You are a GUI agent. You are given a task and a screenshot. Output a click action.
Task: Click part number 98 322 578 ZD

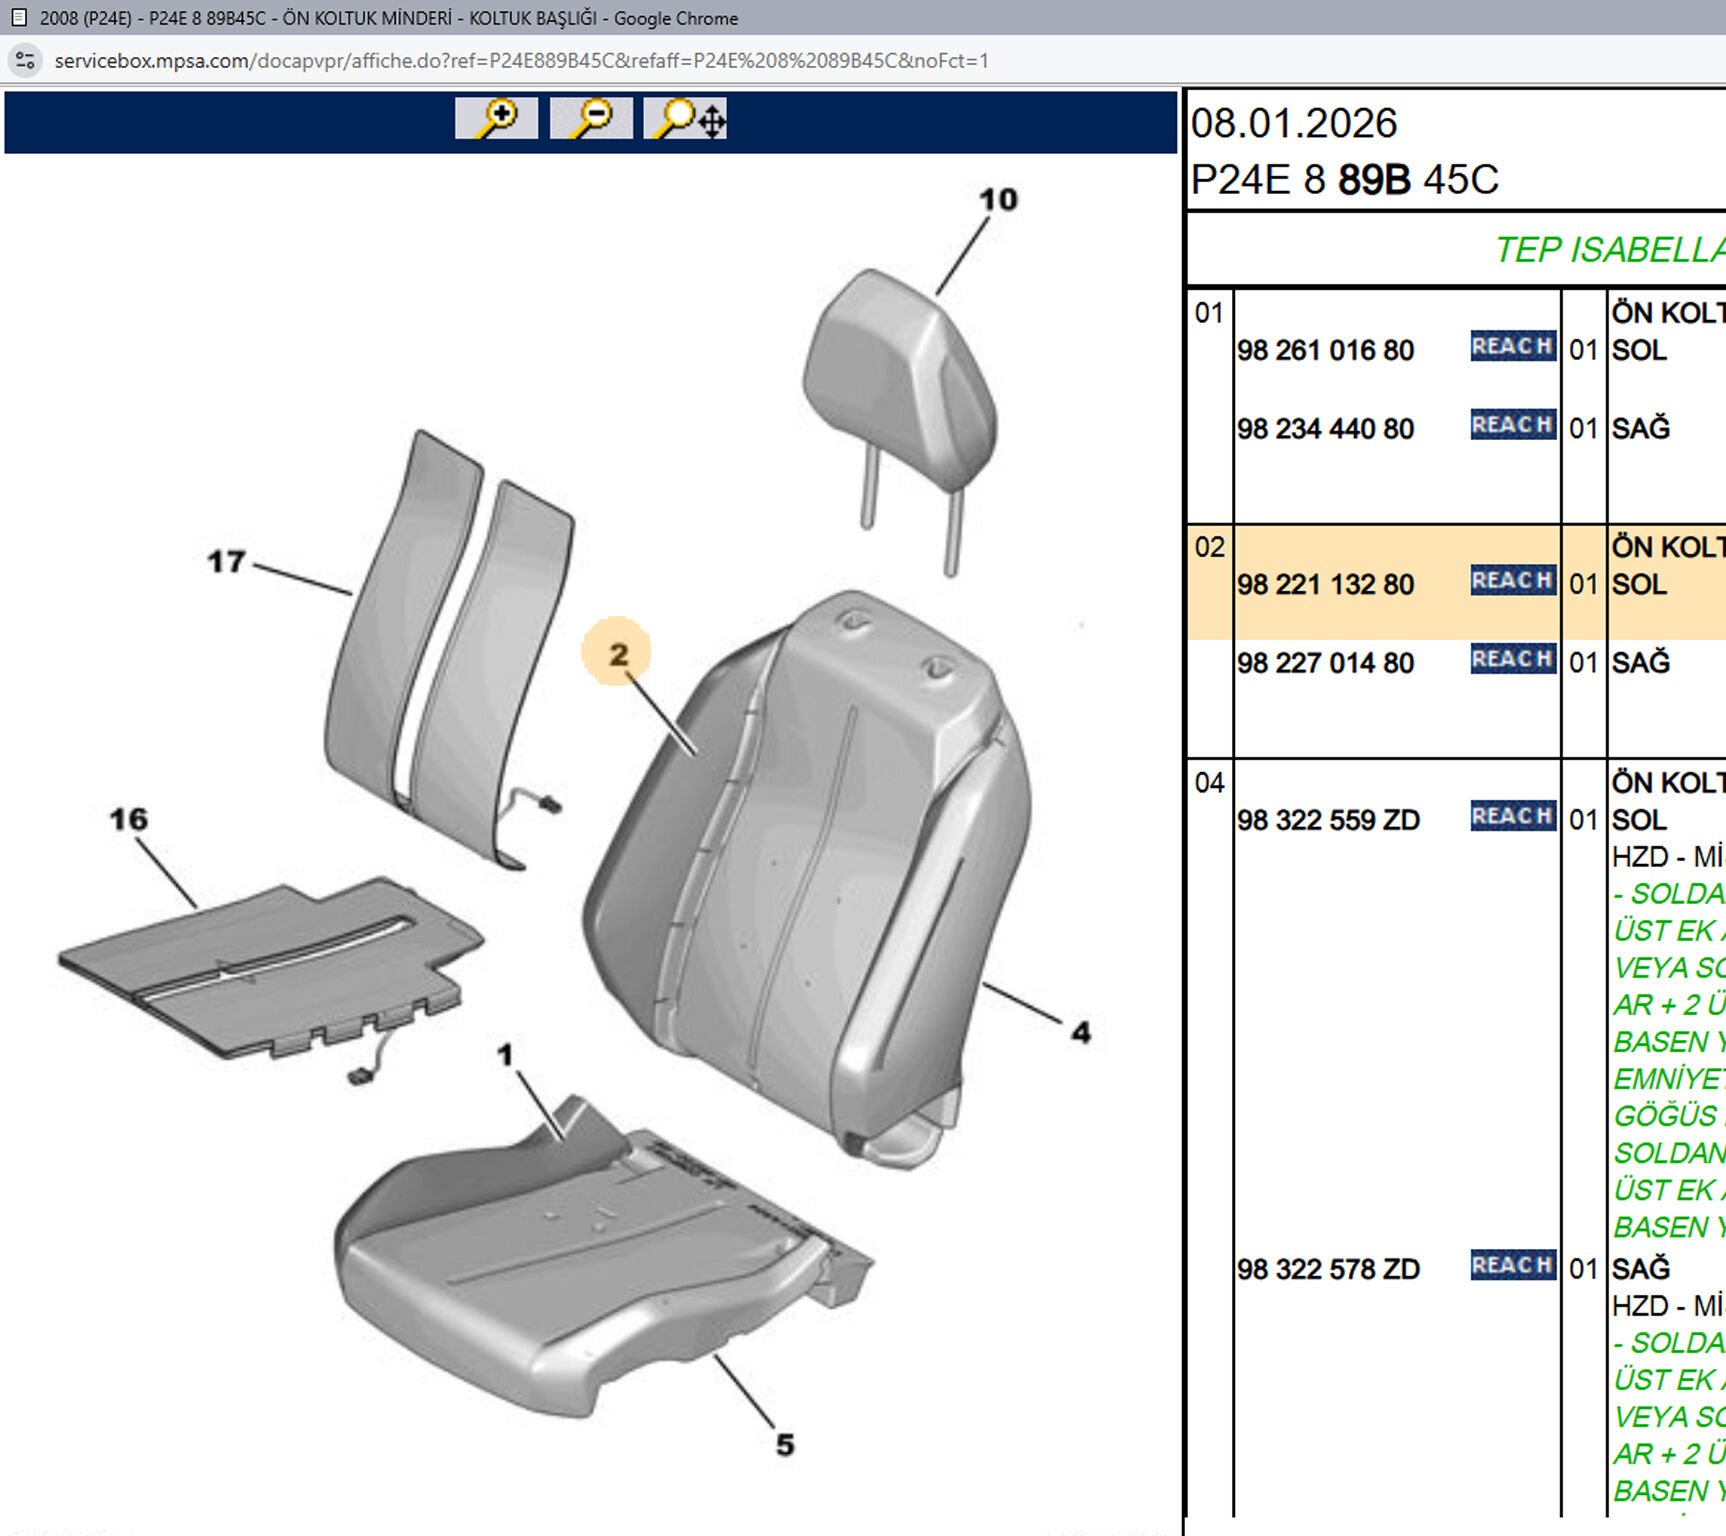click(x=1328, y=1270)
